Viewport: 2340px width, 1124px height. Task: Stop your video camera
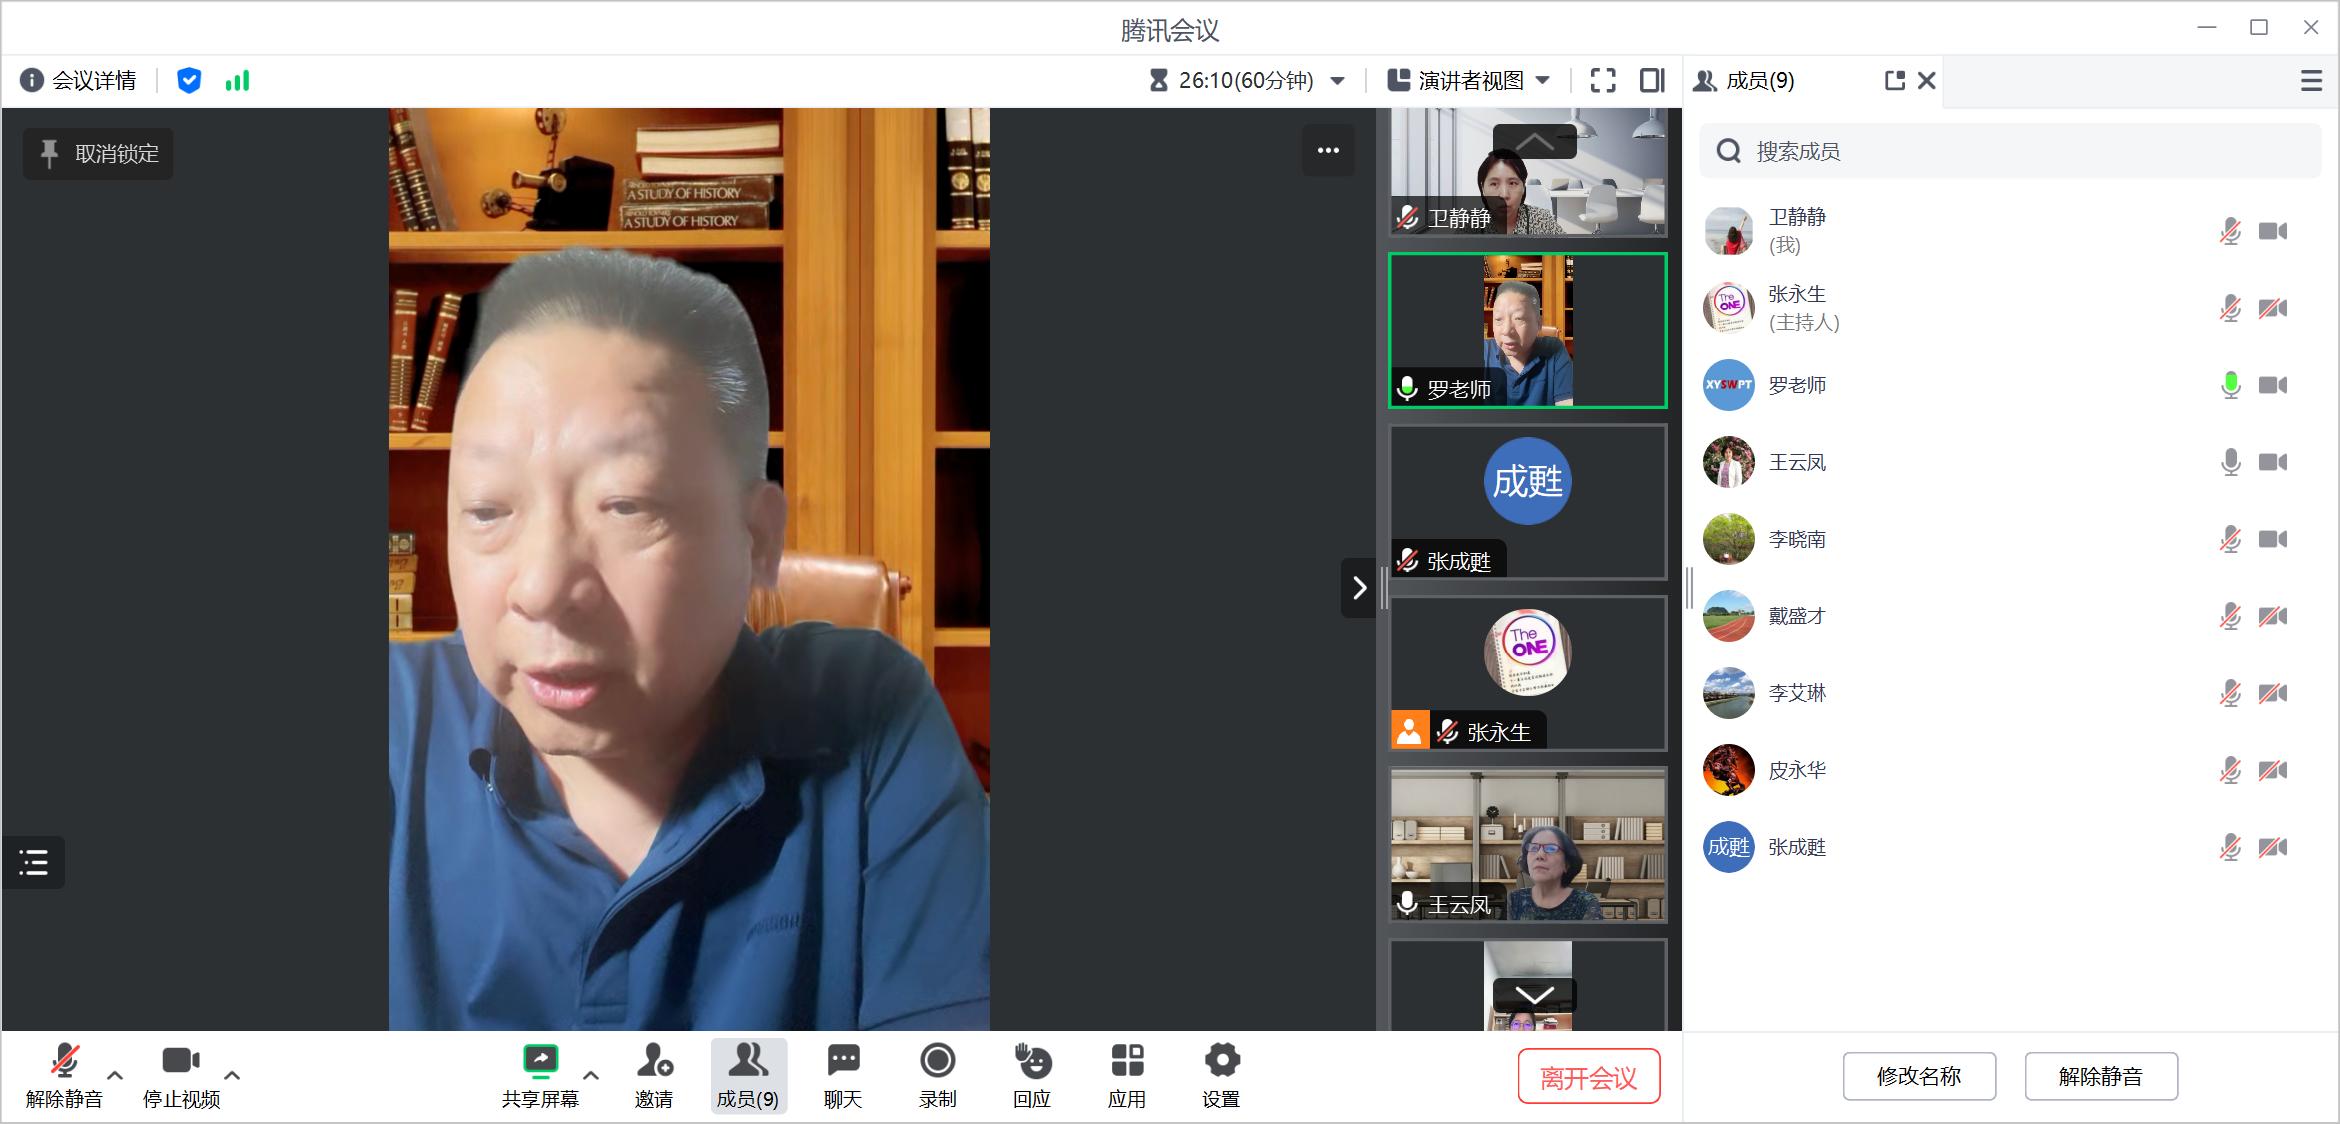[x=181, y=1061]
